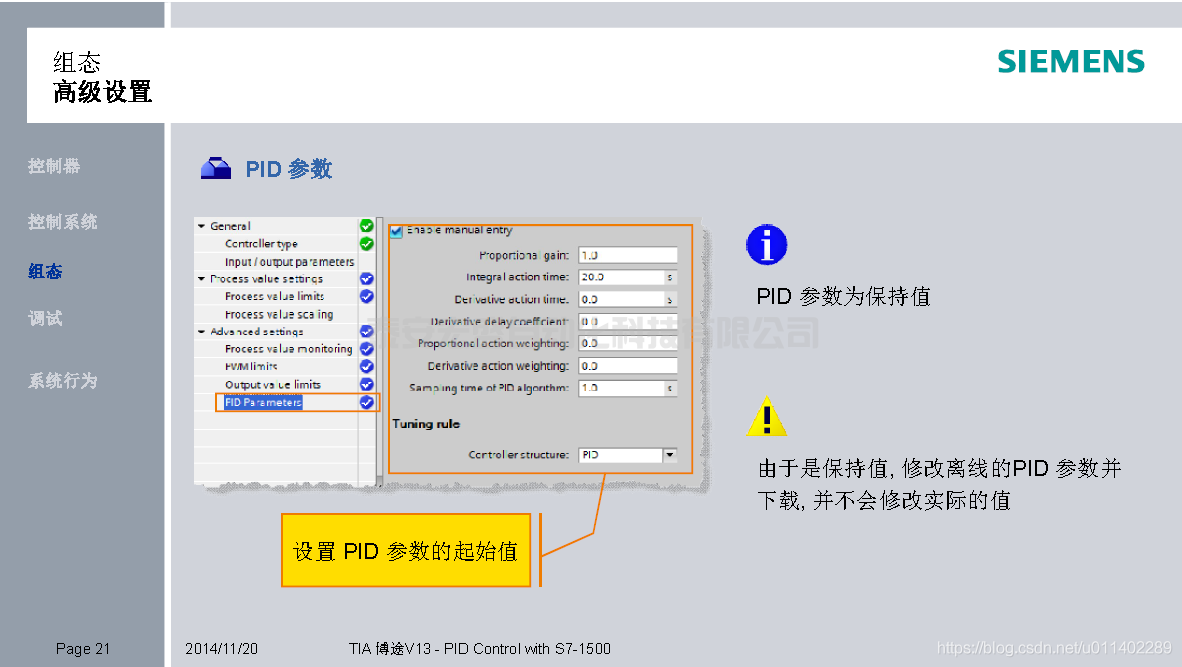Collapse the General tree section
Viewport: 1182px width, 667px height.
(201, 226)
